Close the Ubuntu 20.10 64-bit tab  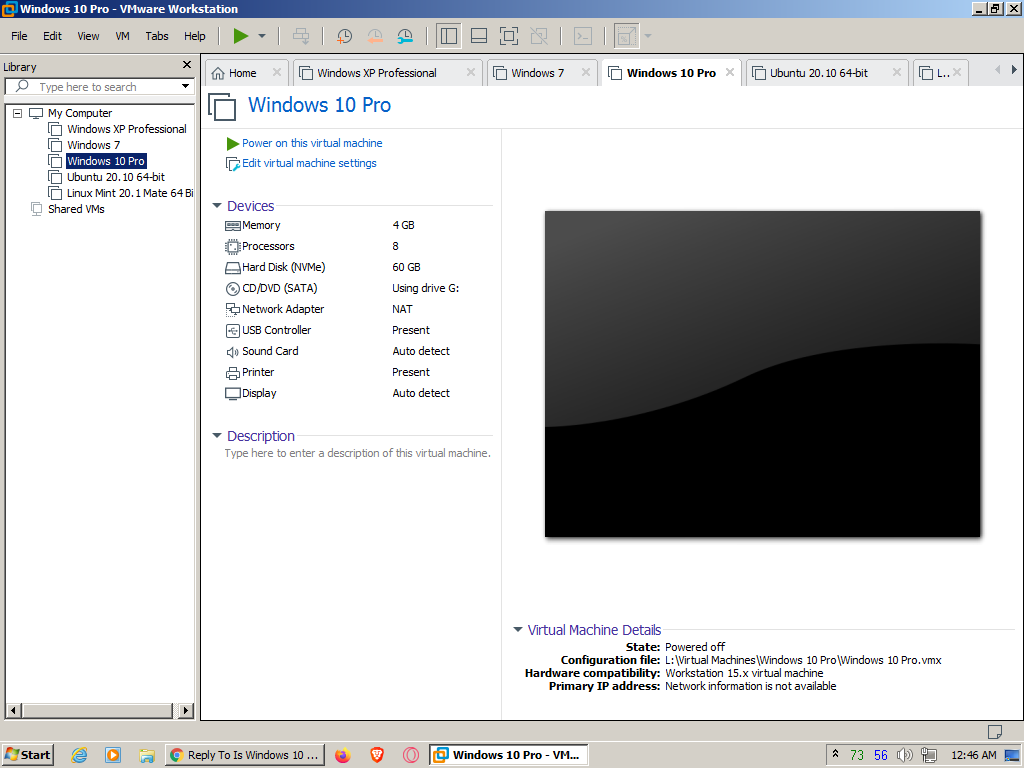coord(897,72)
